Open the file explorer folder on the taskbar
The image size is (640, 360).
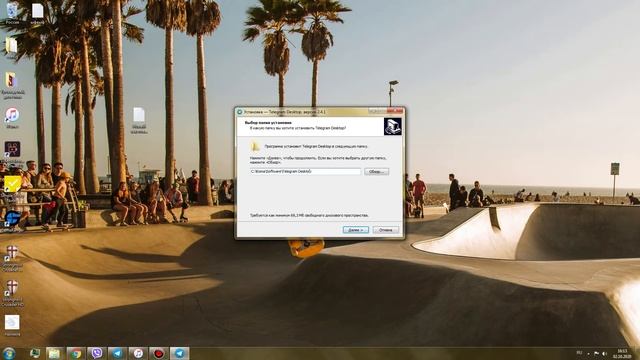(x=54, y=353)
